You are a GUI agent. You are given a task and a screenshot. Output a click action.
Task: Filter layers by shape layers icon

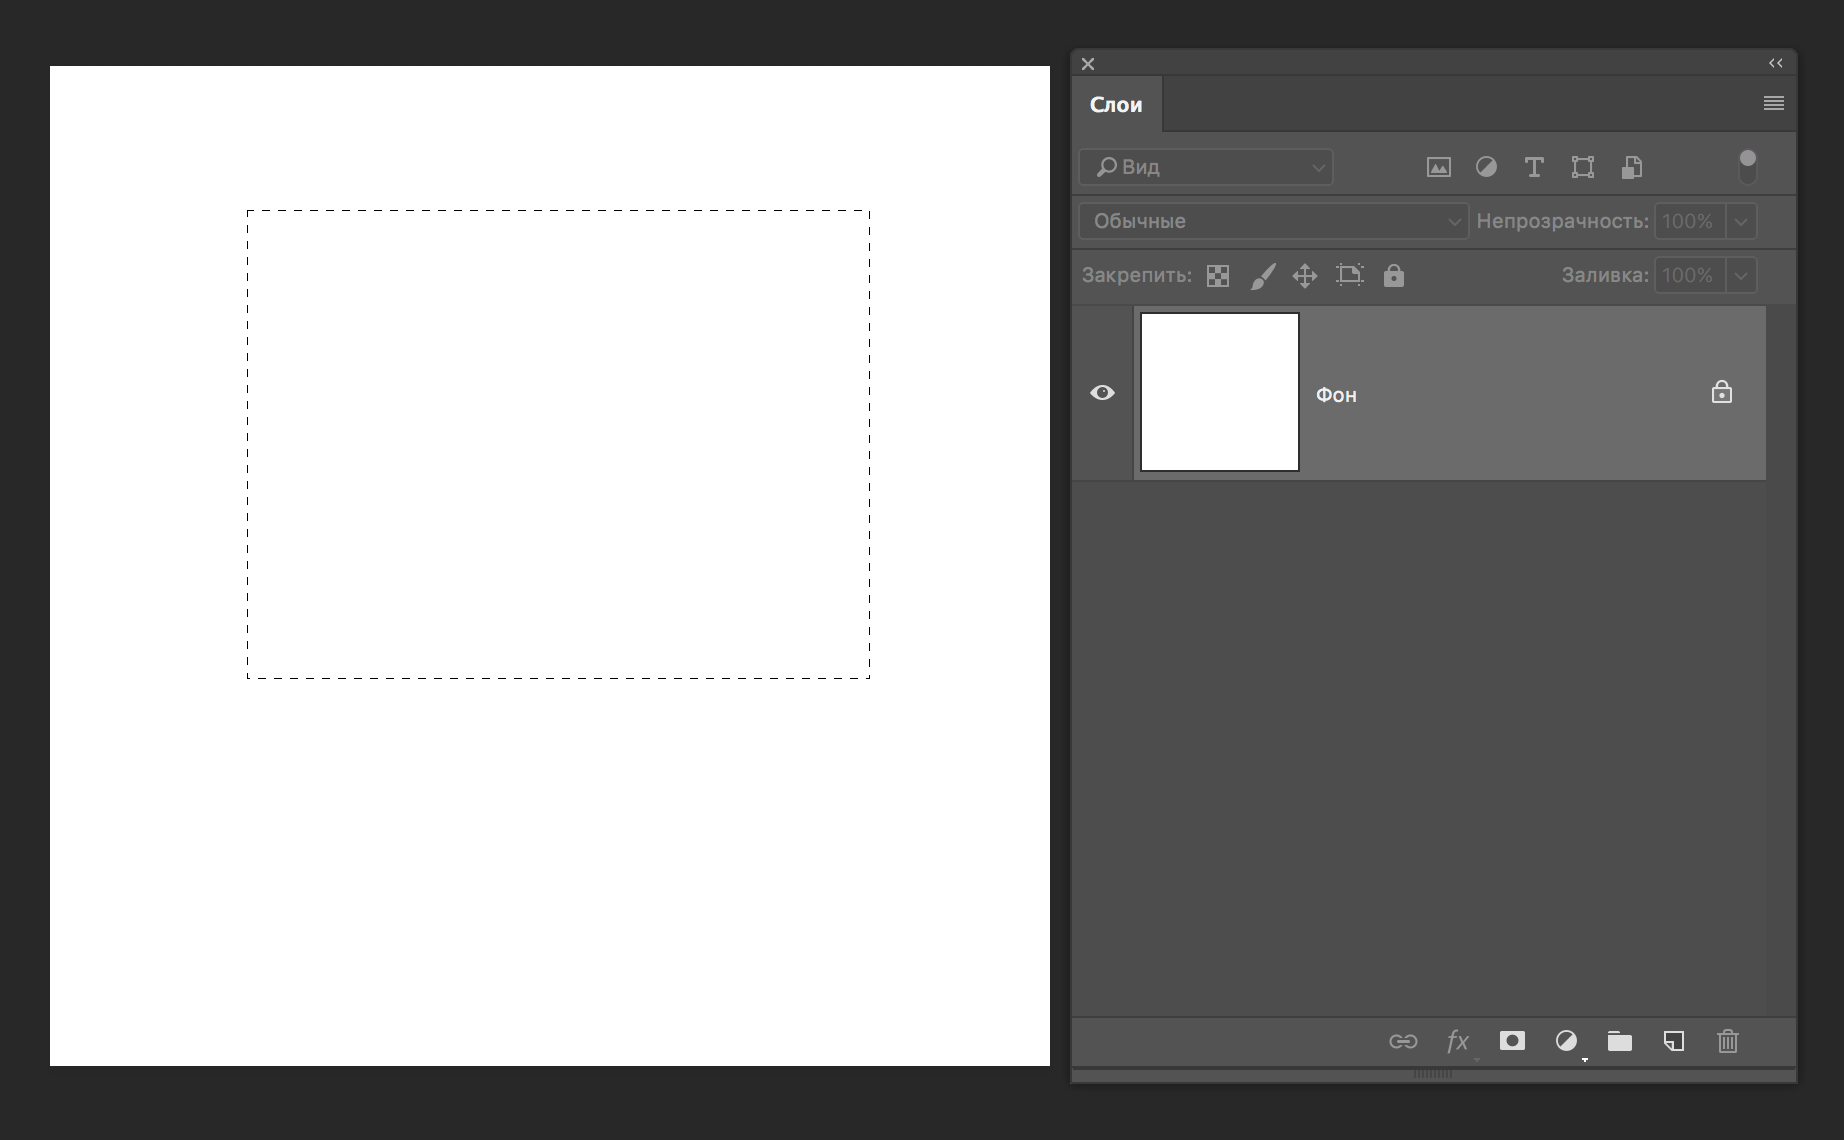pyautogui.click(x=1582, y=168)
